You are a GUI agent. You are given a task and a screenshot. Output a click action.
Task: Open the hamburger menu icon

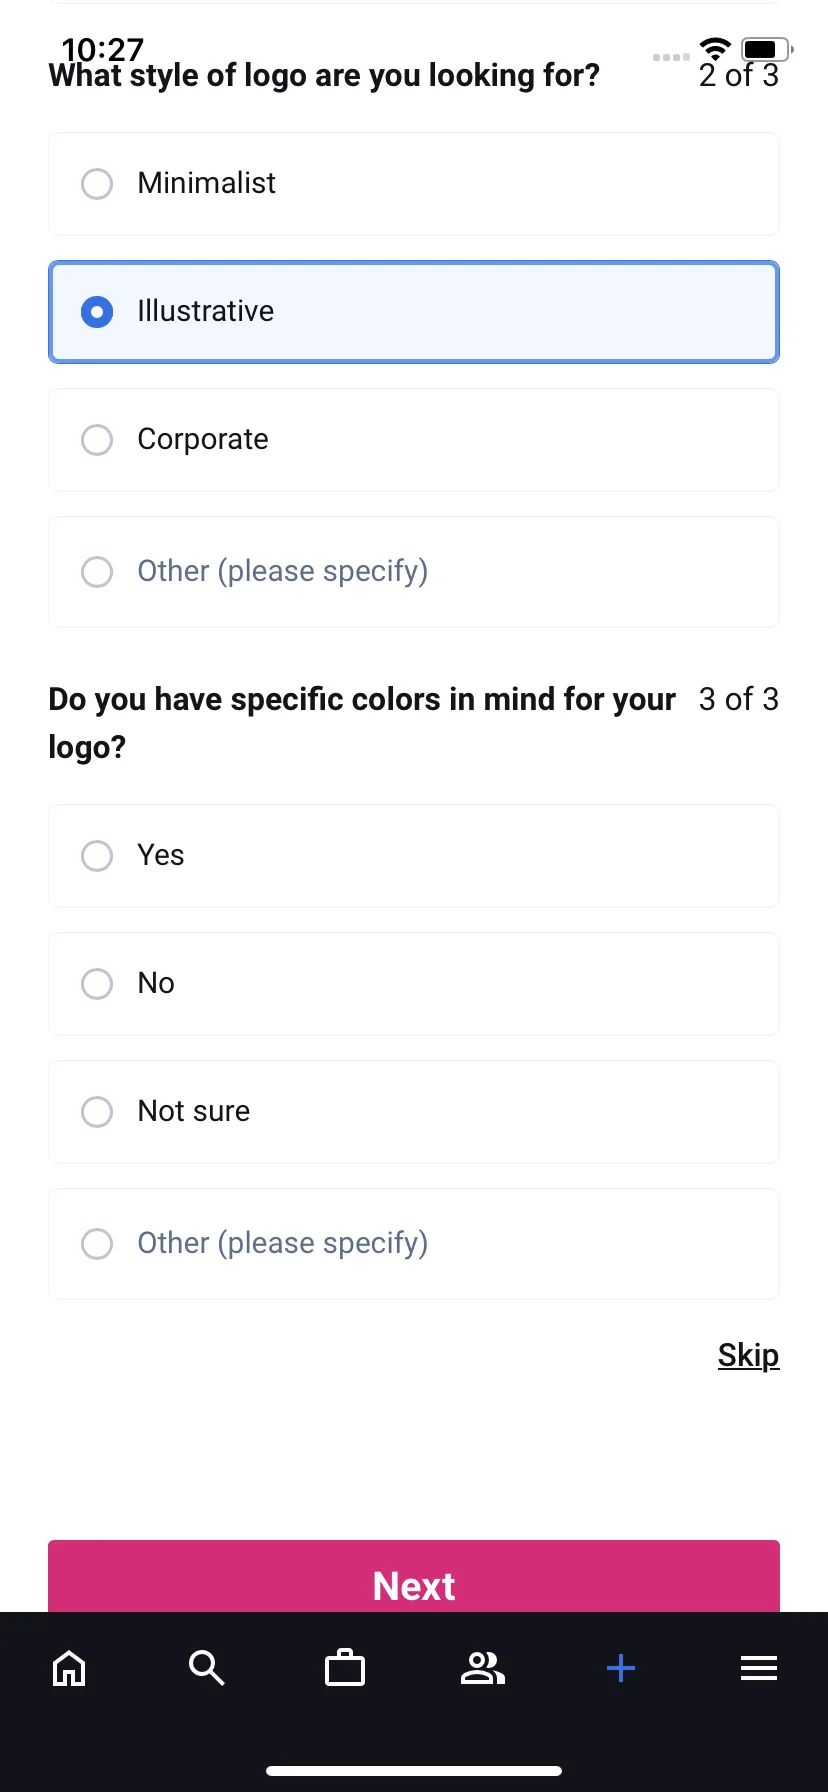[759, 1668]
